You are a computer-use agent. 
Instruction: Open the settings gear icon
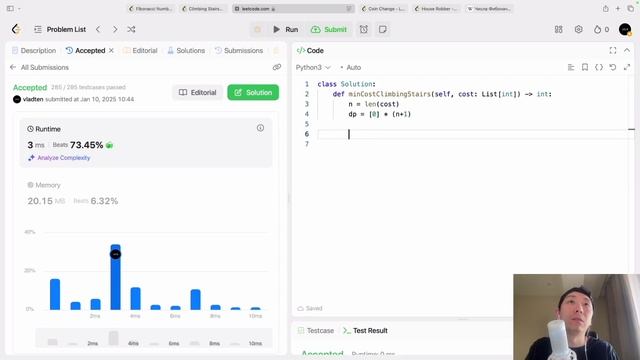click(x=578, y=29)
